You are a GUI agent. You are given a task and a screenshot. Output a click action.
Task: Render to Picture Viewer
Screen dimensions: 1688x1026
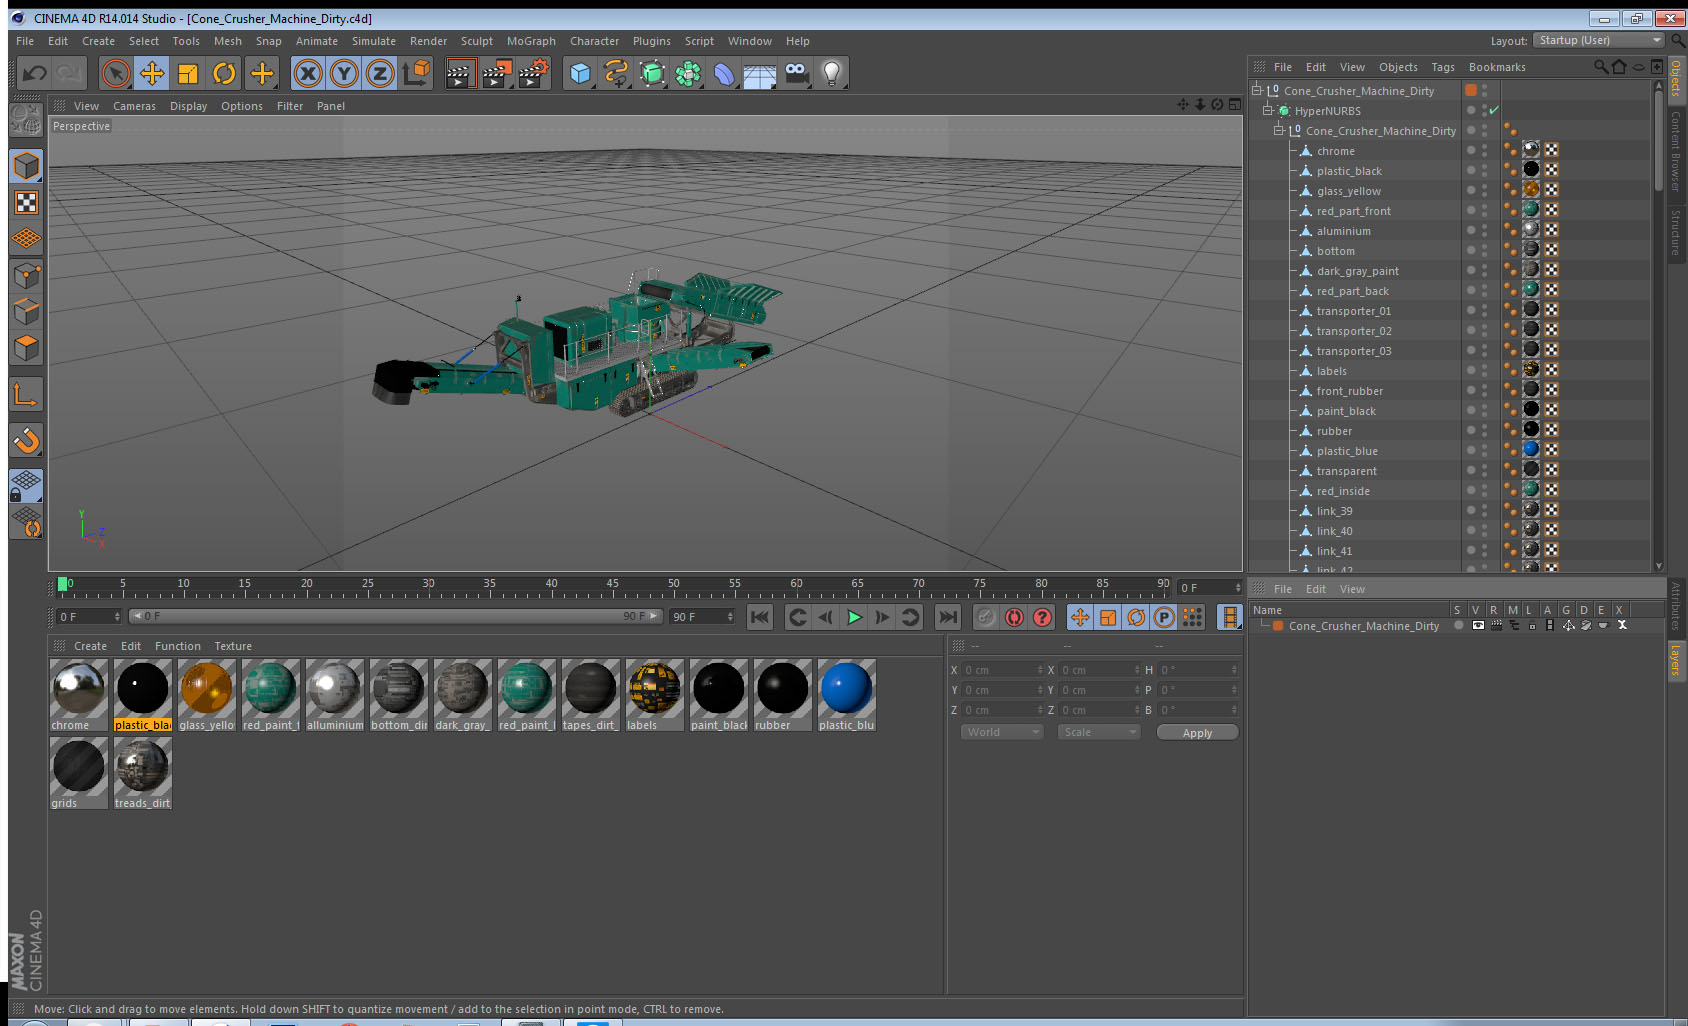point(496,73)
